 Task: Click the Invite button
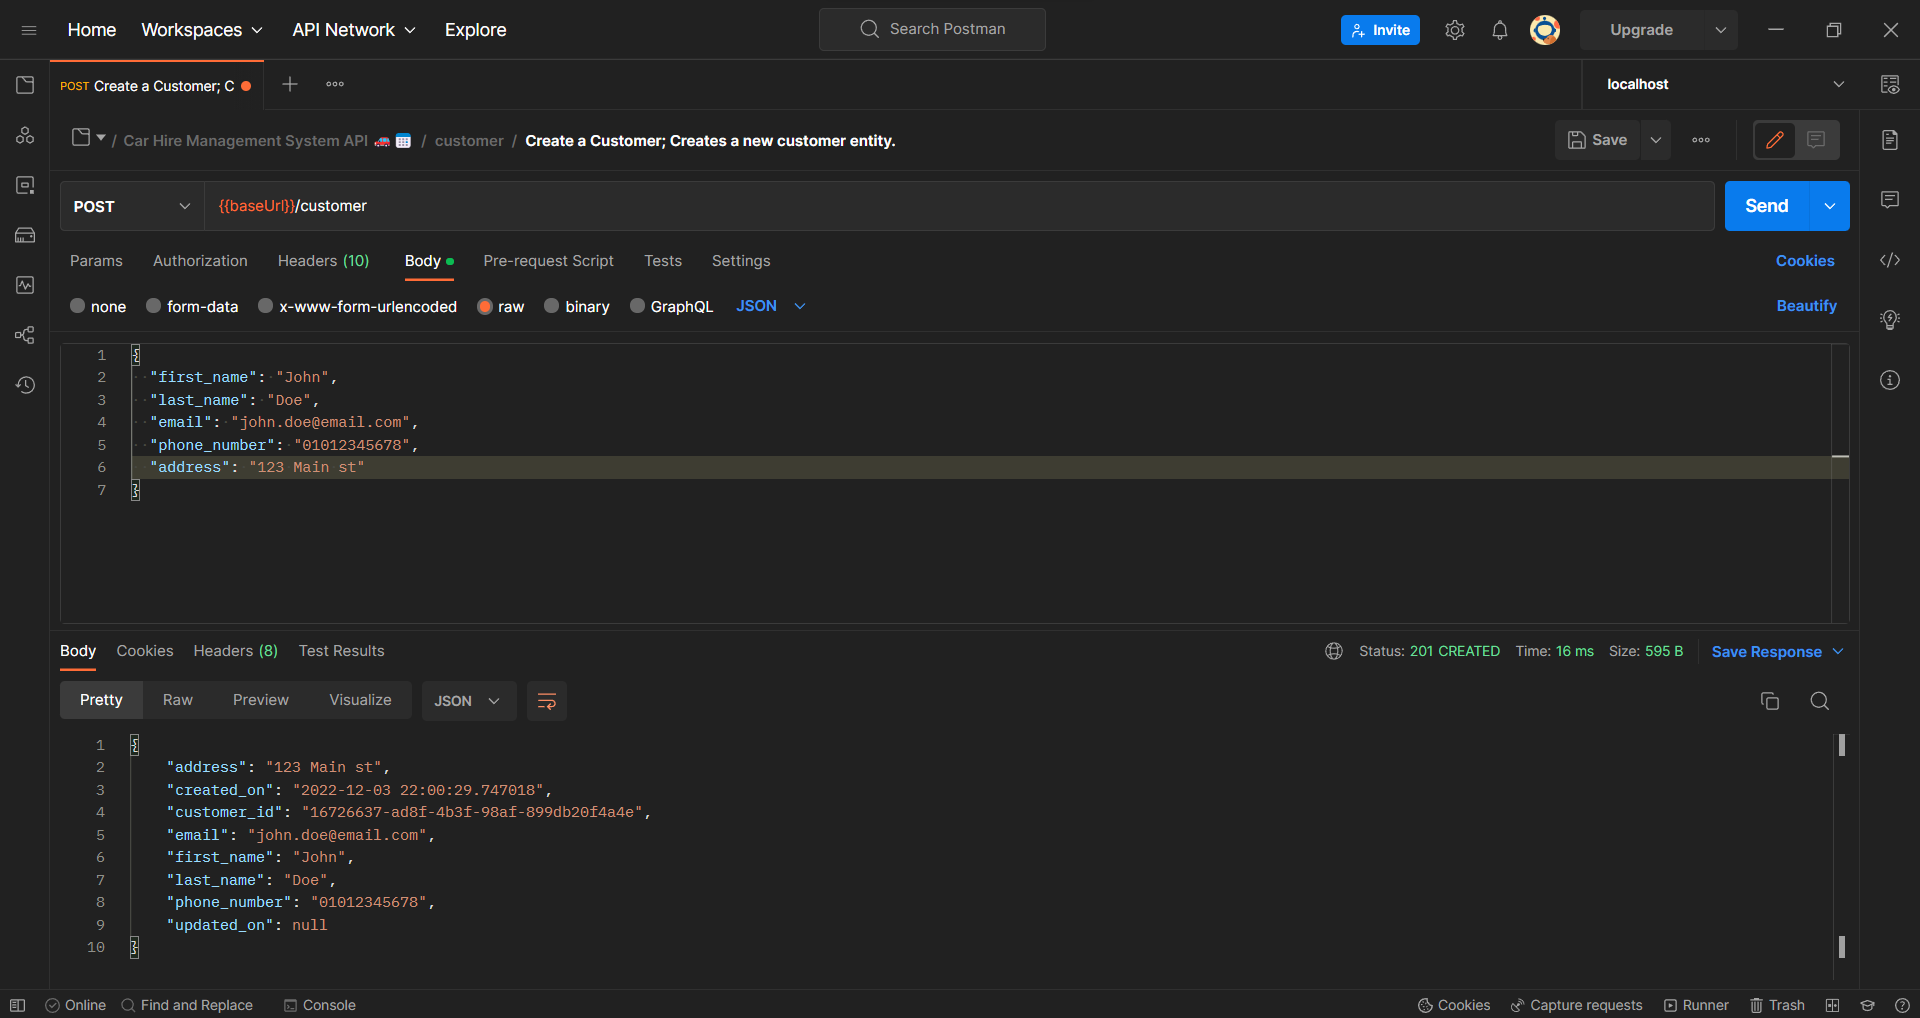pyautogui.click(x=1380, y=30)
